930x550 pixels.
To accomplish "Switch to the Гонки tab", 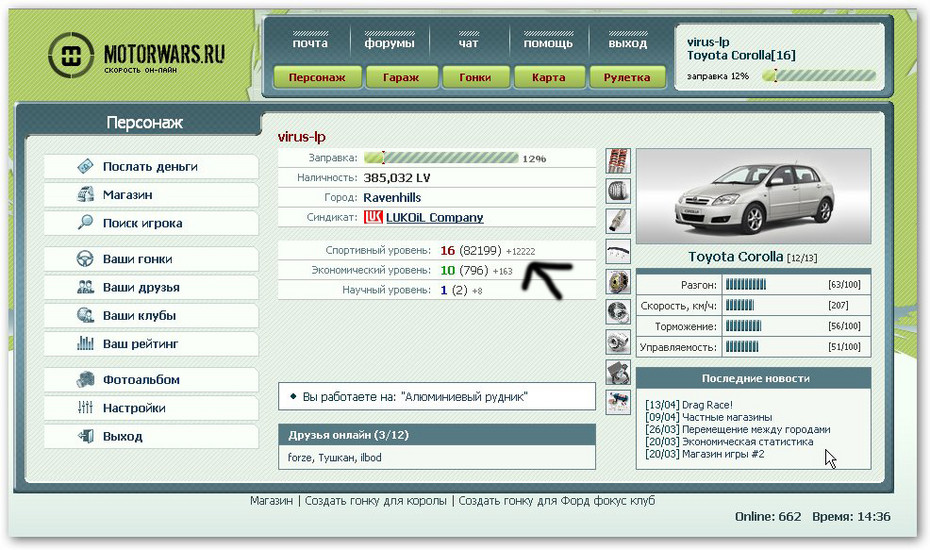I will (475, 77).
